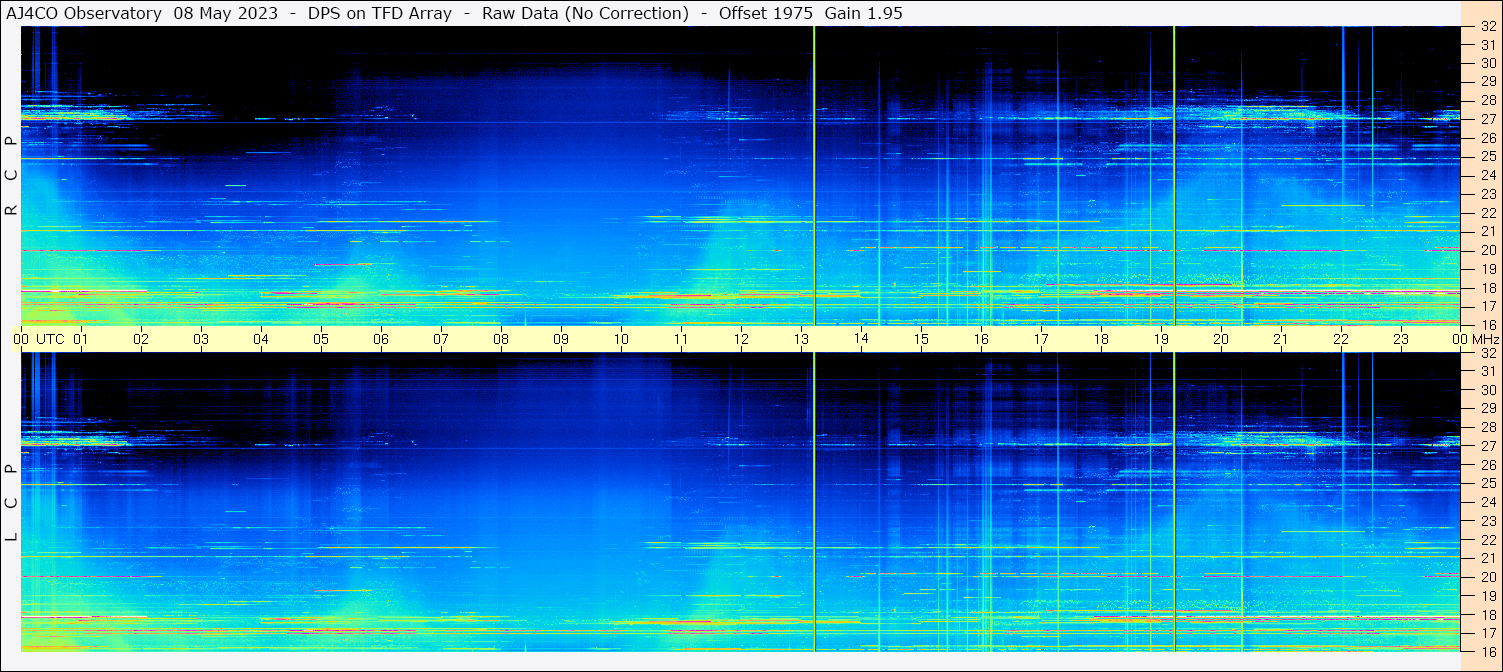Image resolution: width=1503 pixels, height=672 pixels.
Task: Select hour 06 on the UTC time axis
Action: 381,339
